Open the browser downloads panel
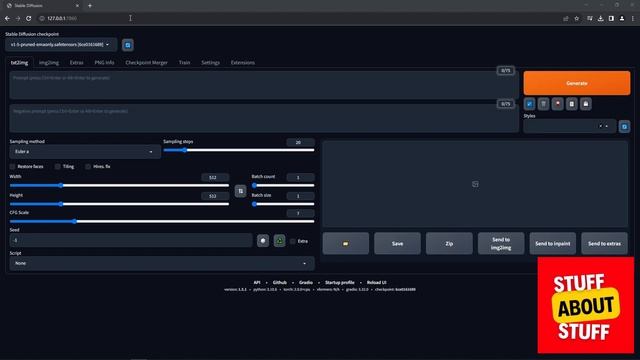Image resolution: width=640 pixels, height=360 pixels. coord(600,18)
